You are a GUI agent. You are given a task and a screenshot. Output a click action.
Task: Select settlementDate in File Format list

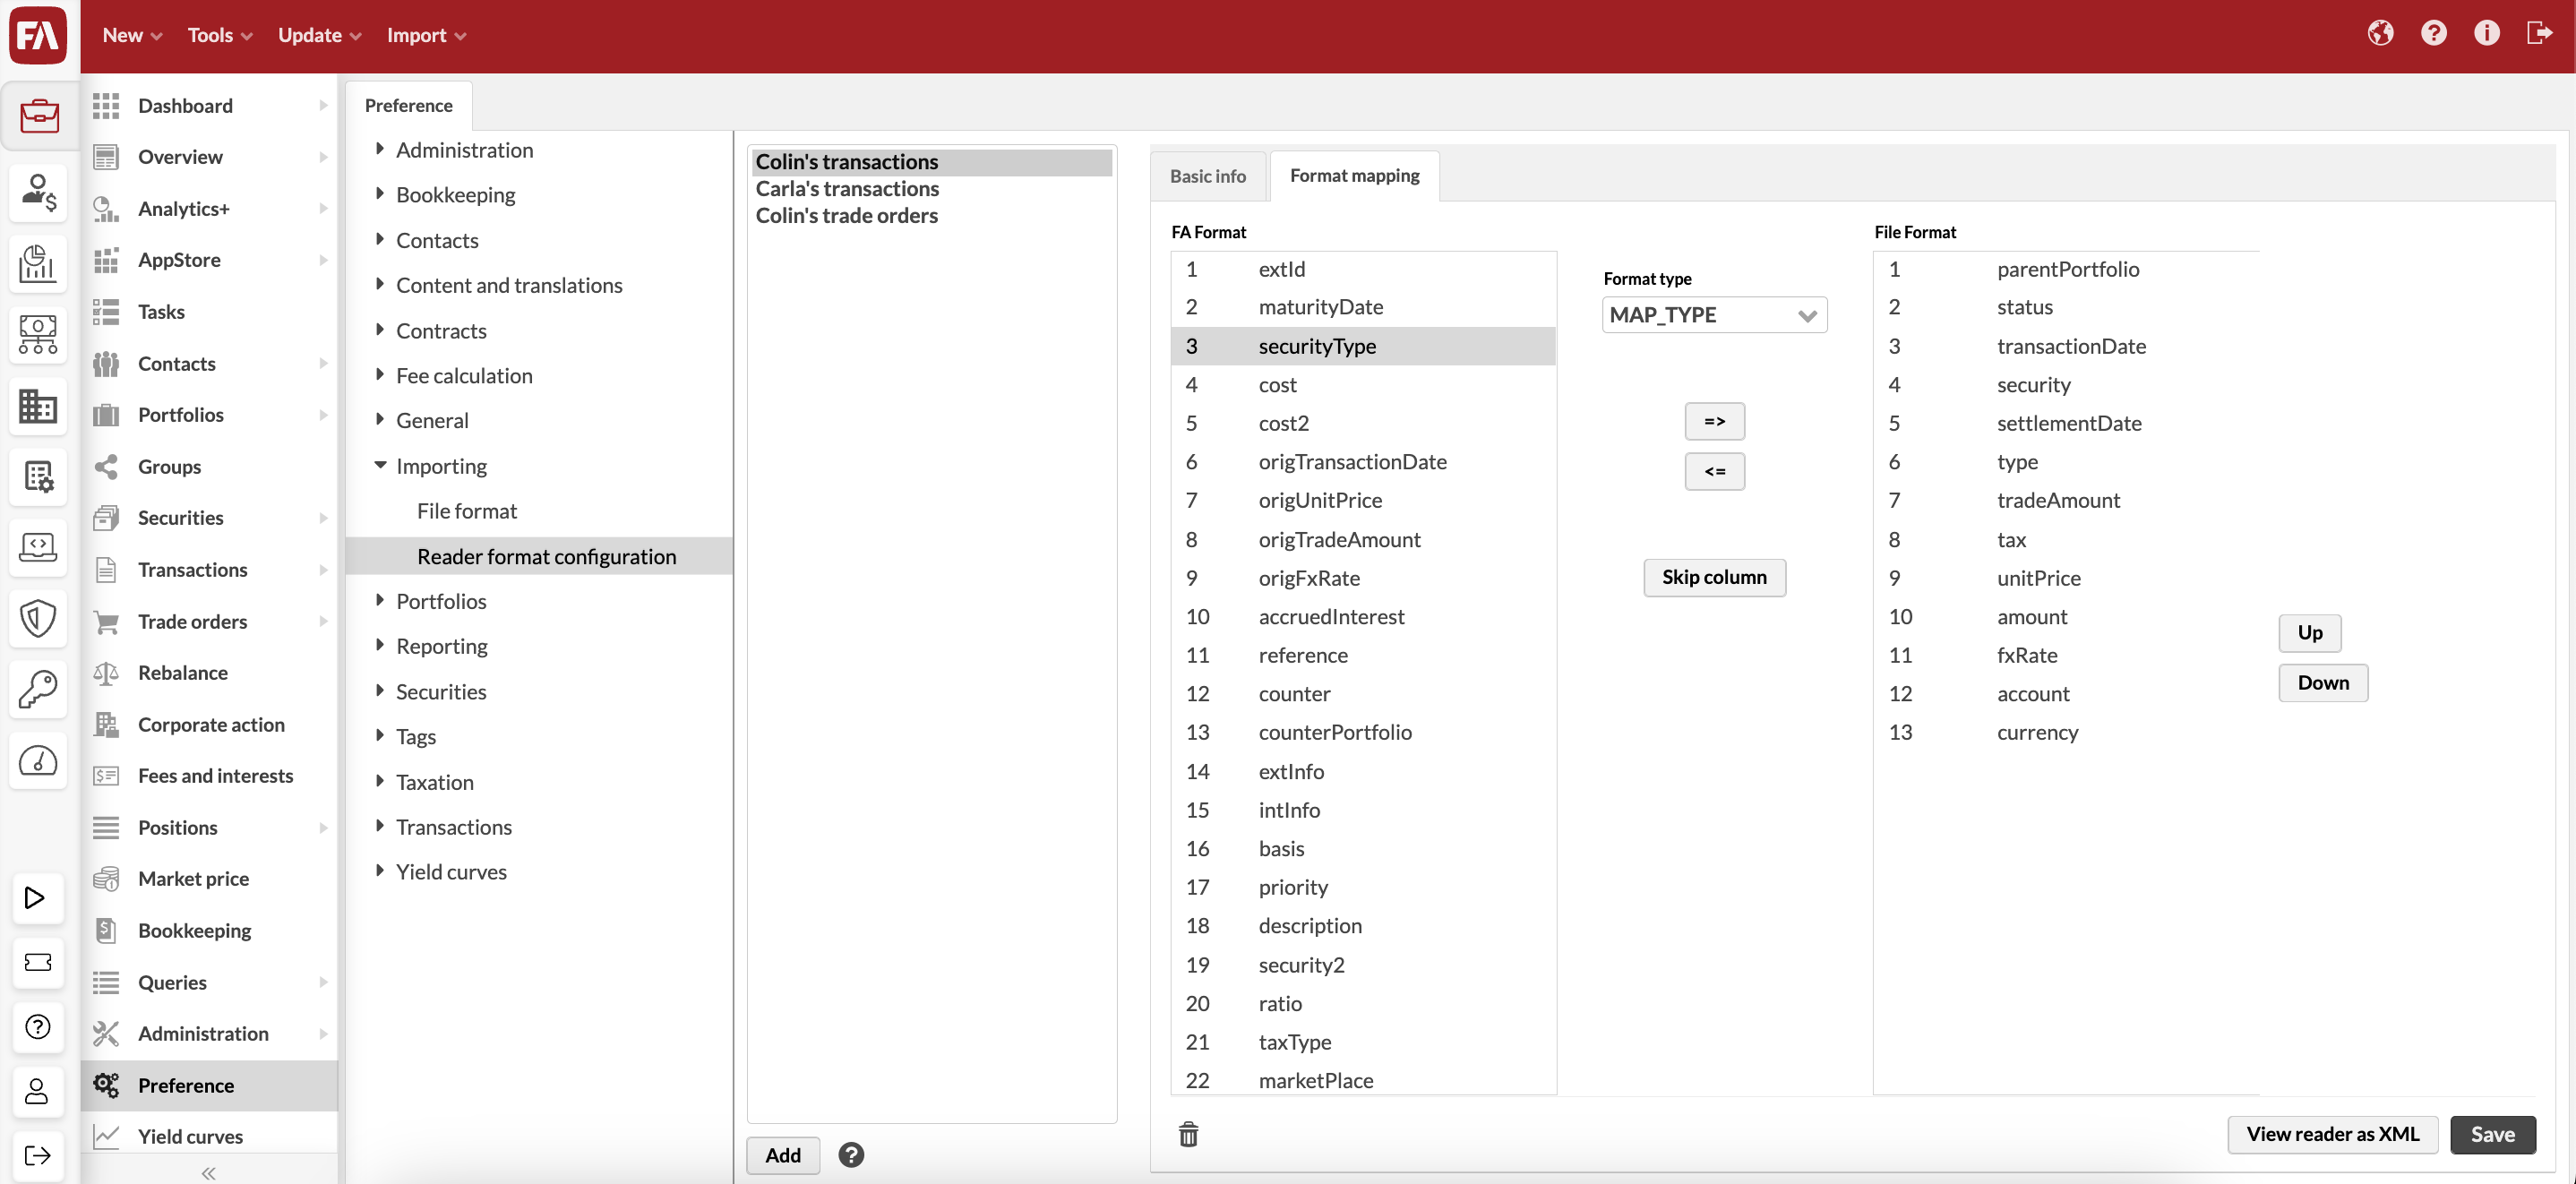[x=2066, y=423]
